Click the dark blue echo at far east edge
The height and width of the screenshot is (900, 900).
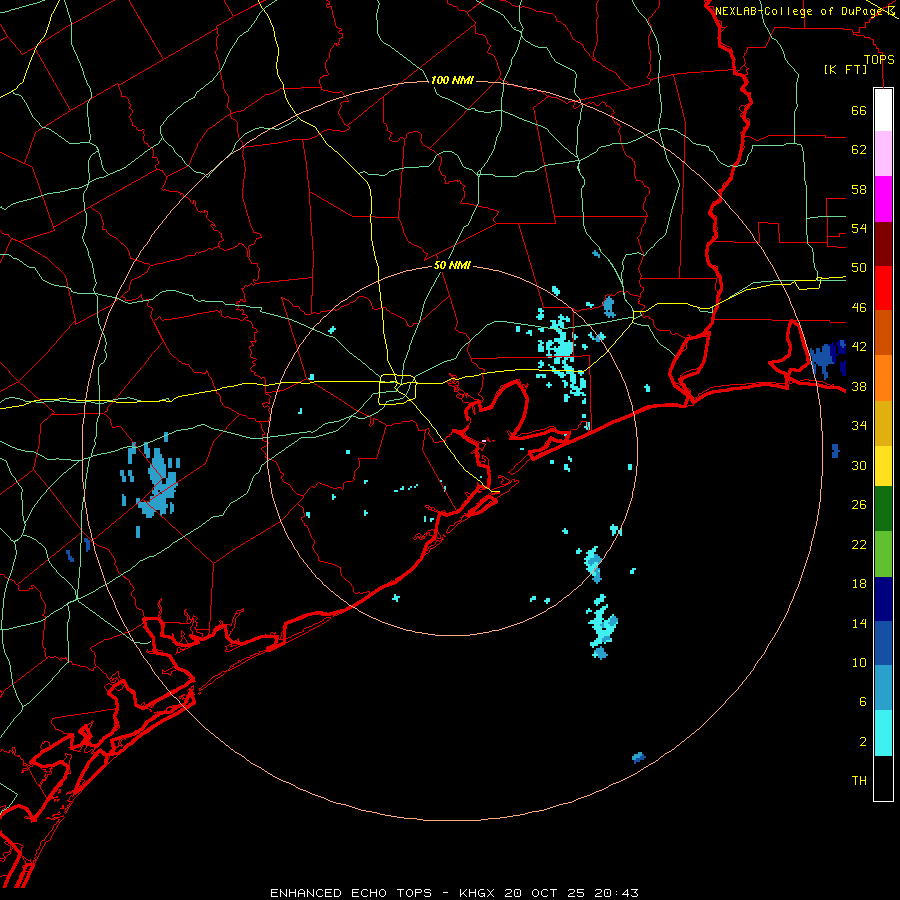click(x=827, y=358)
